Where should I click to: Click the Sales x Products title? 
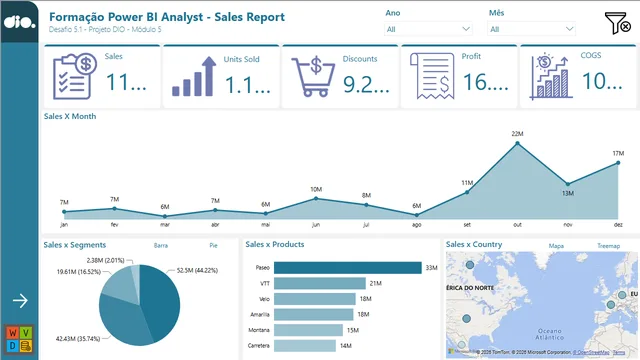click(275, 244)
